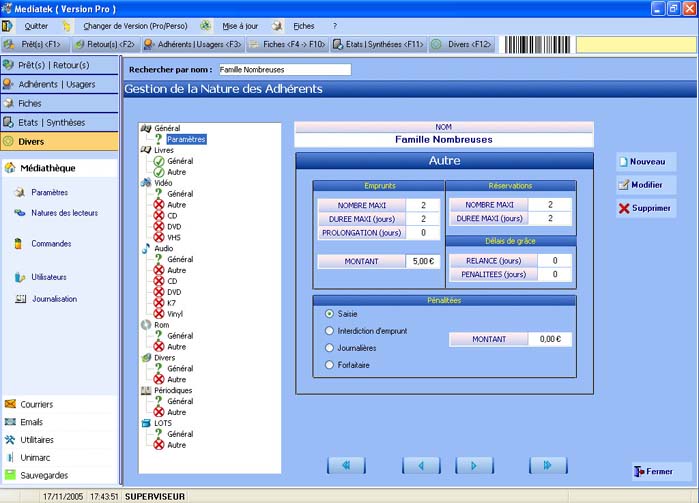Switch to Etats Synthèses F11 tab
Image resolution: width=699 pixels, height=503 pixels.
[x=378, y=44]
